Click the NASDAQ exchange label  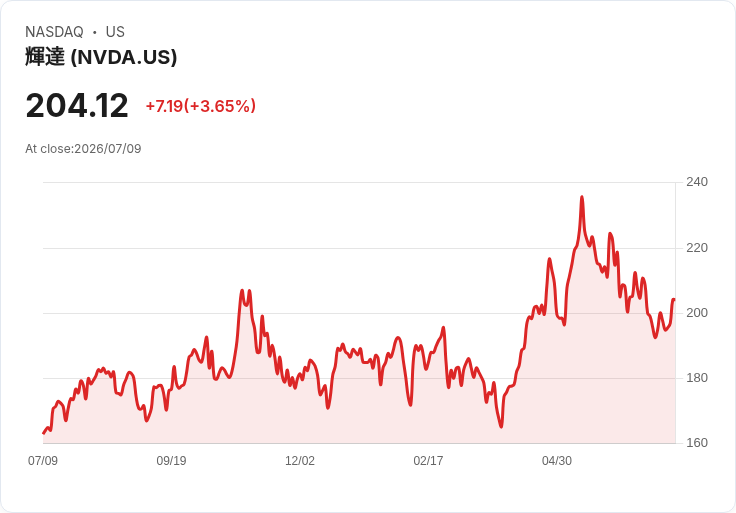pos(54,32)
